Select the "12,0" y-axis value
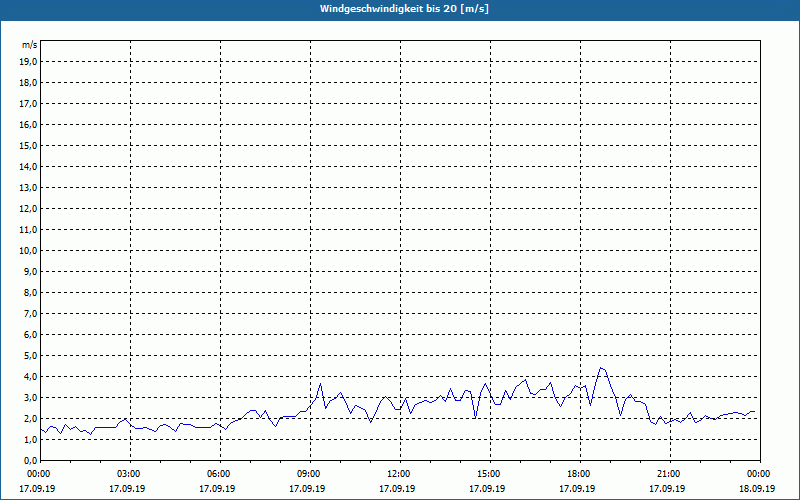Screen dimensions: 800x500 point(29,209)
